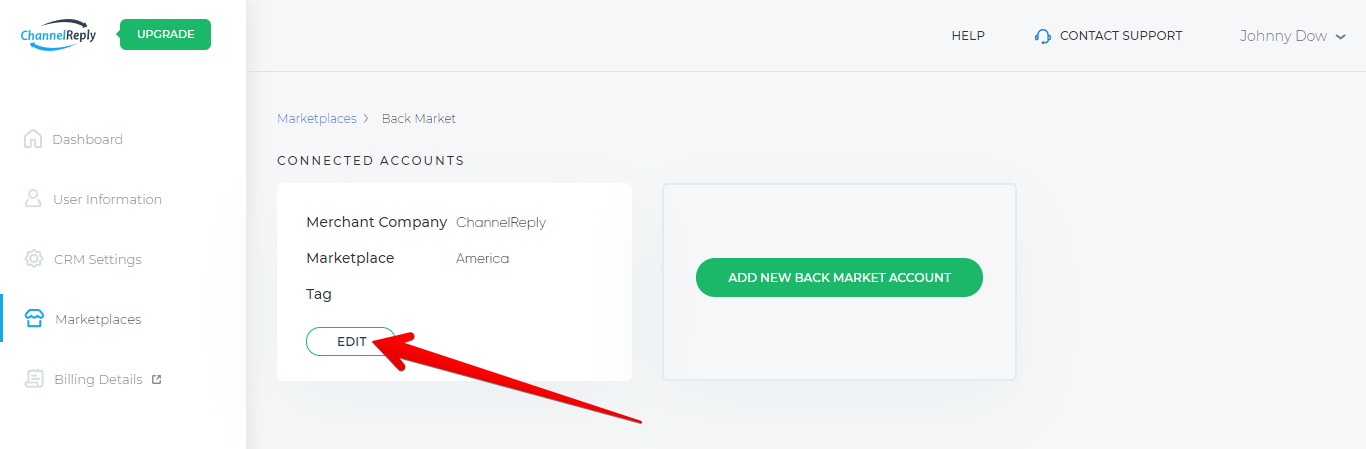Viewport: 1366px width, 449px height.
Task: Add a new Back Market account
Action: [839, 277]
